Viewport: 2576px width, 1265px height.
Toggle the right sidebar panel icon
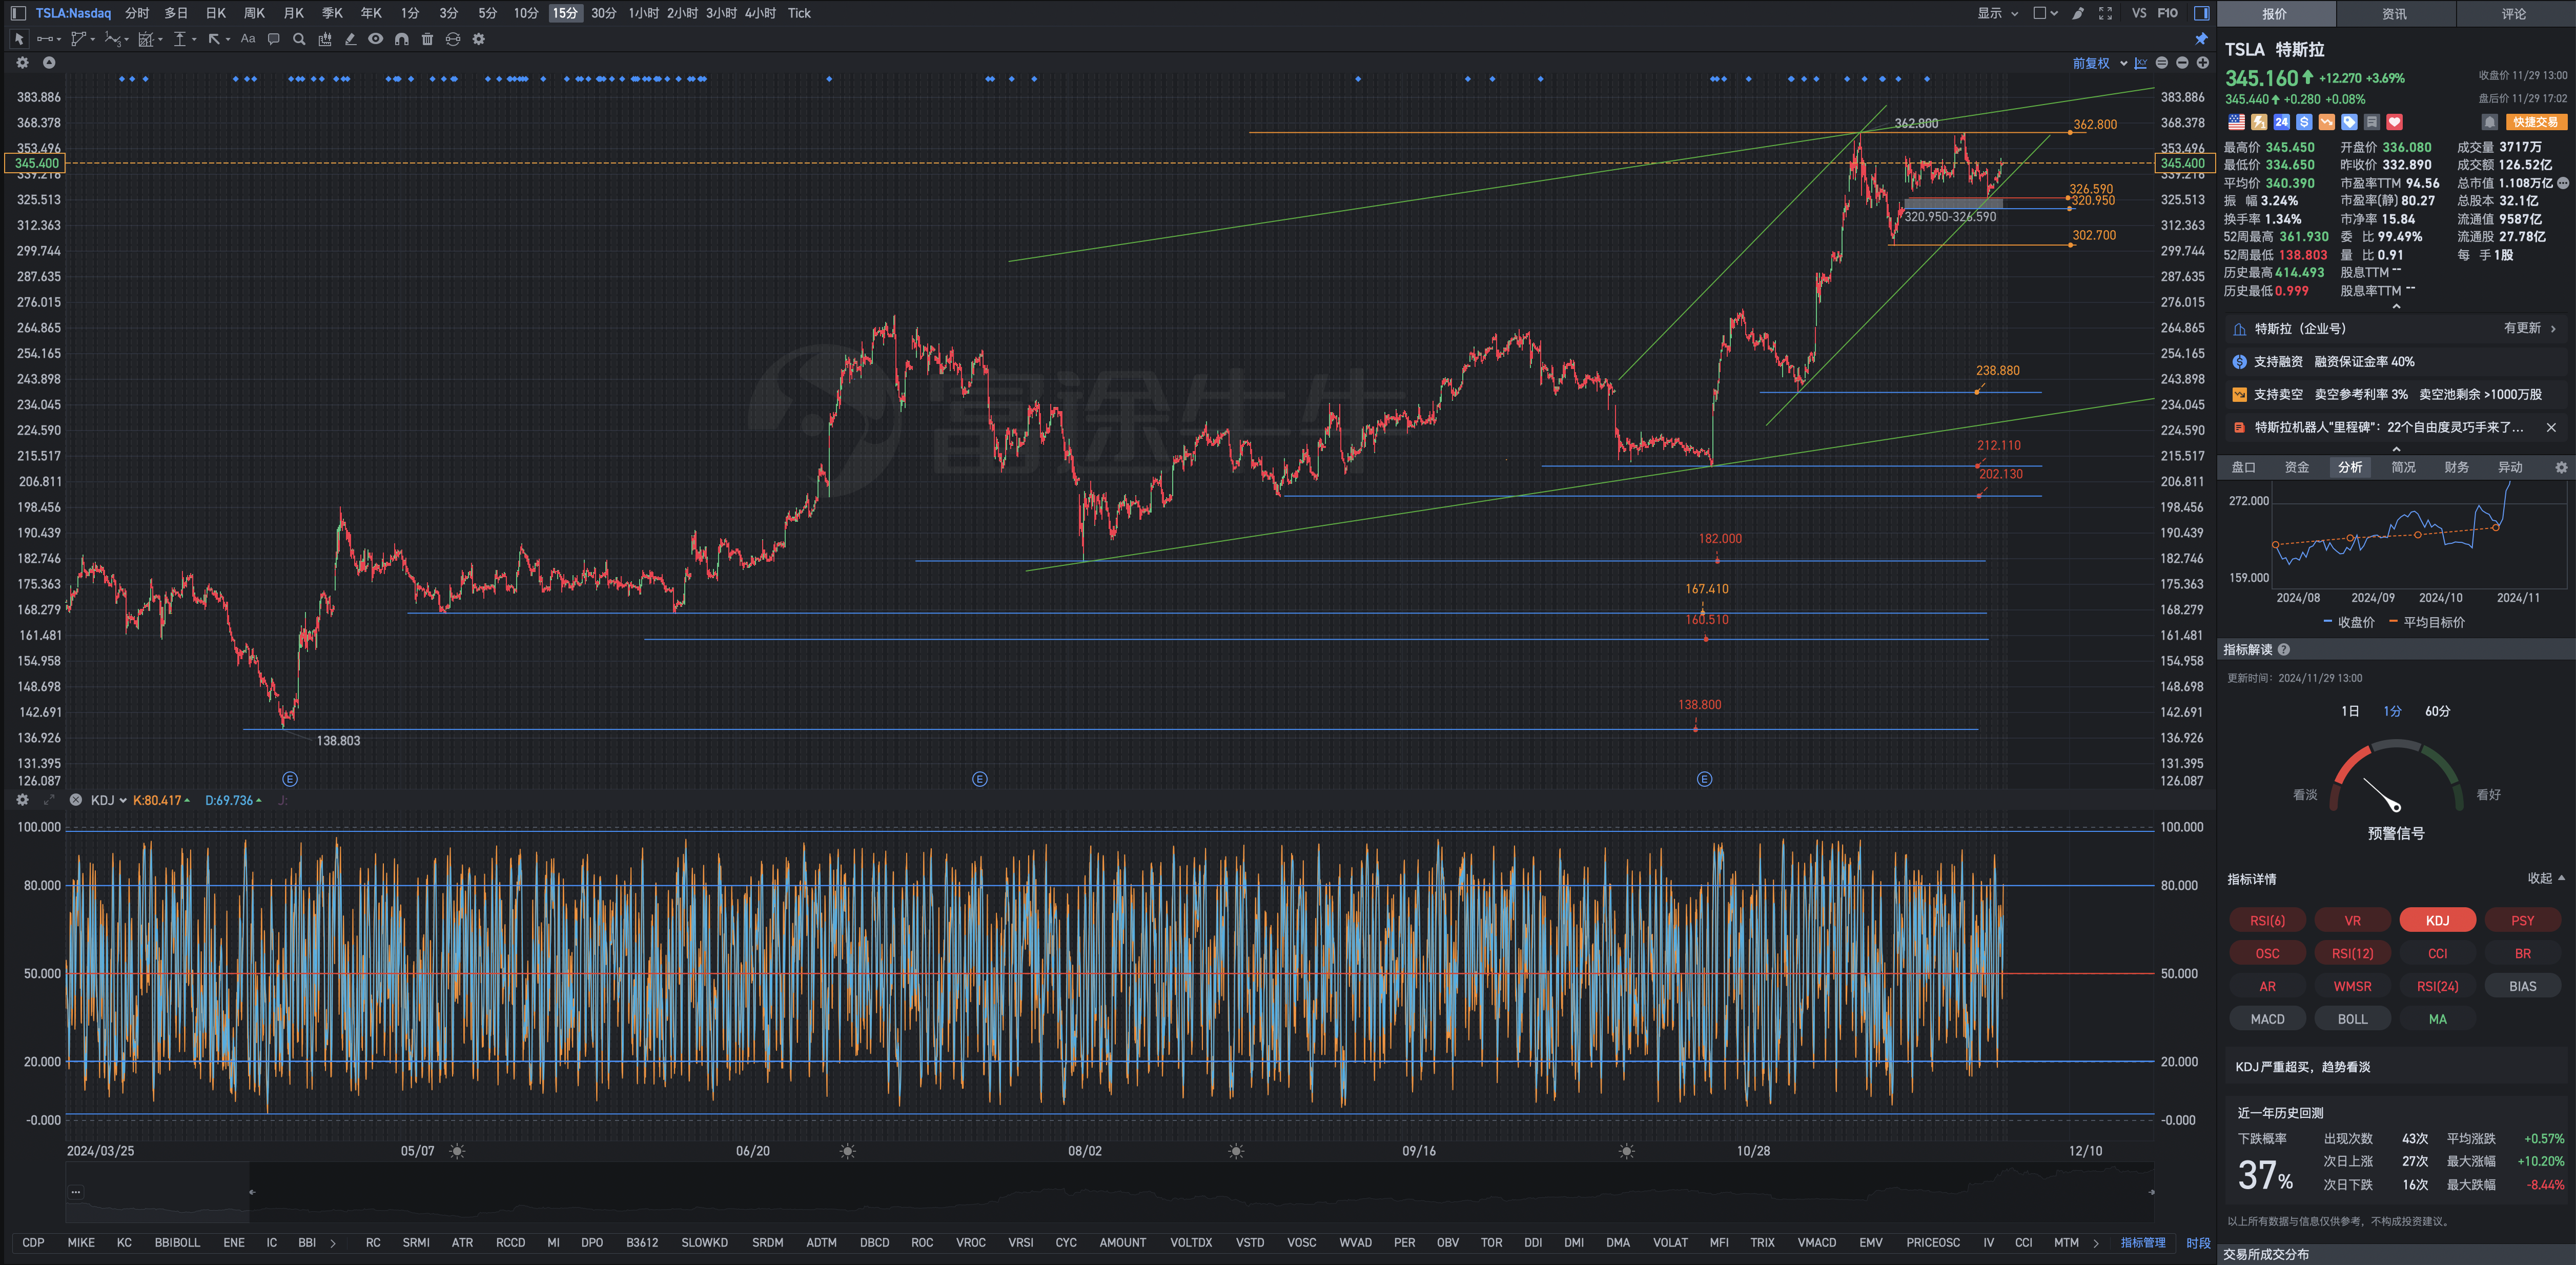click(2201, 13)
